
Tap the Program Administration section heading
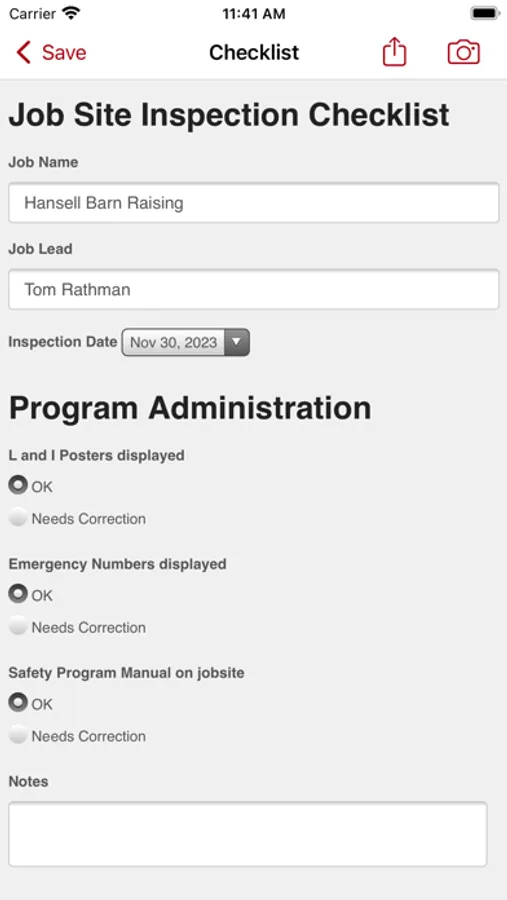tap(190, 408)
